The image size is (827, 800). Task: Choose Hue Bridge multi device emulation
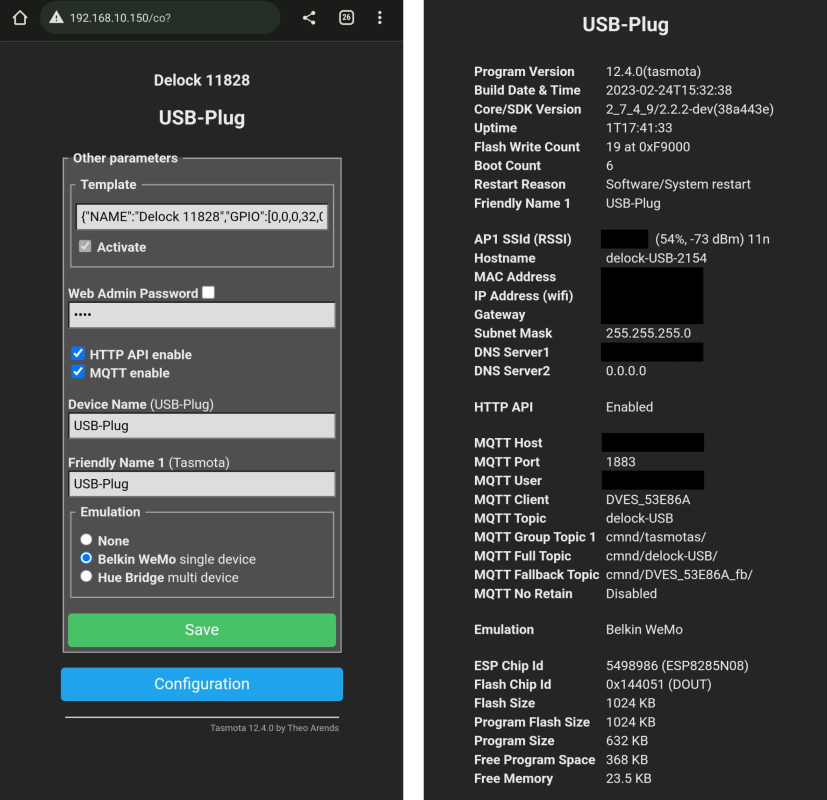86,577
